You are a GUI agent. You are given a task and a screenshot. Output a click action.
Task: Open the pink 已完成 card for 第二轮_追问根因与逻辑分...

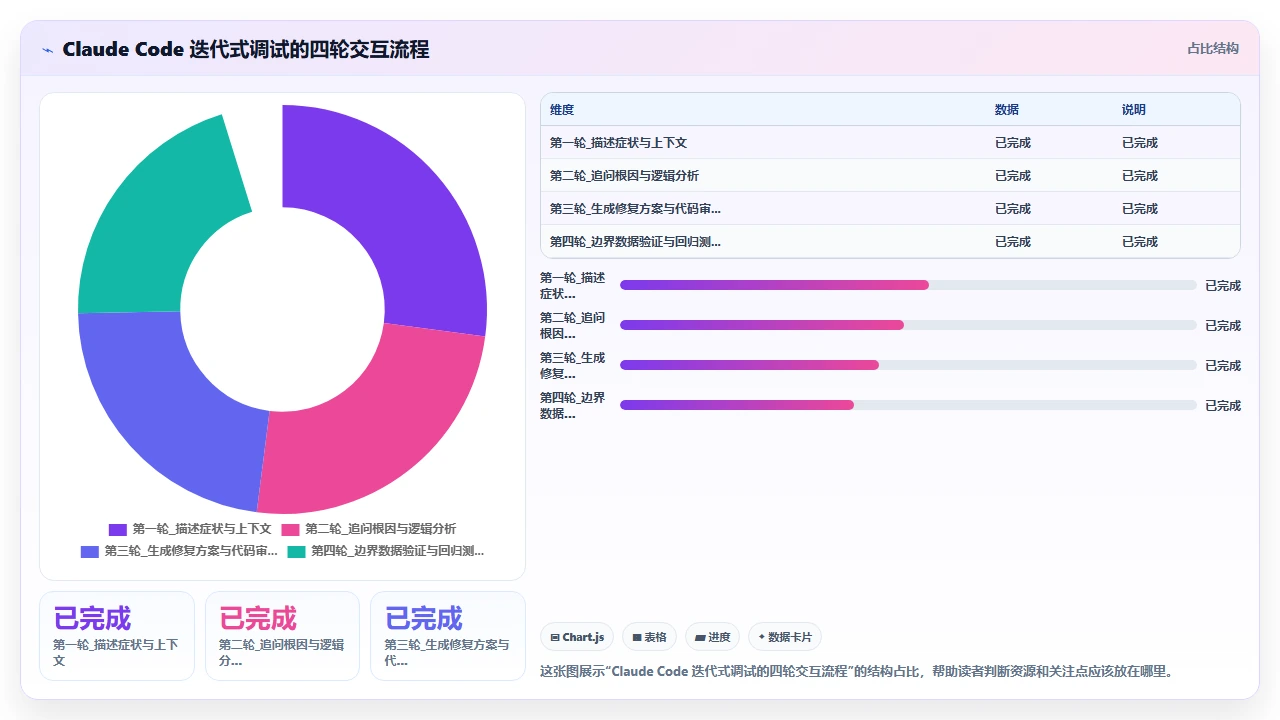pos(282,636)
